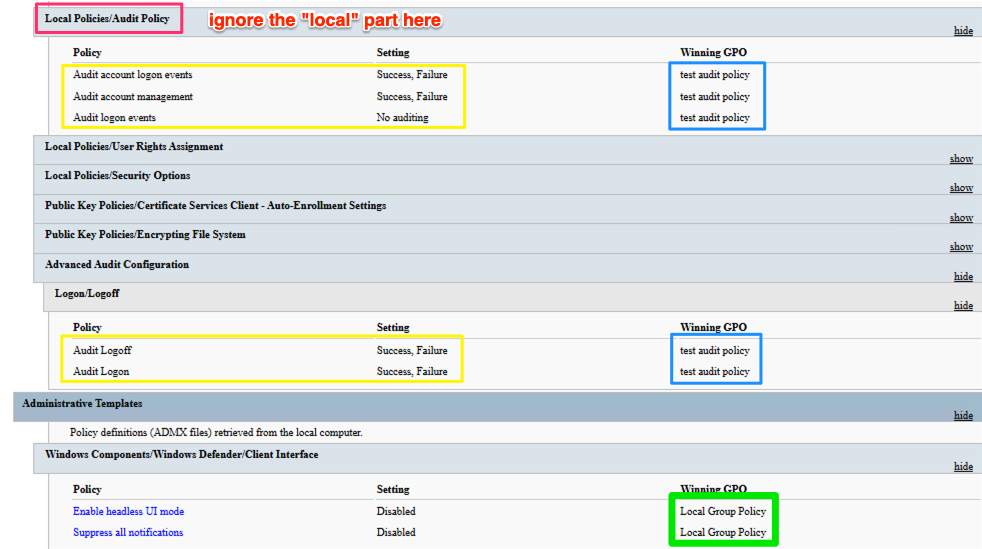Show the Local Policies/User Rights Assignment section
The width and height of the screenshot is (982, 549).
tap(961, 159)
